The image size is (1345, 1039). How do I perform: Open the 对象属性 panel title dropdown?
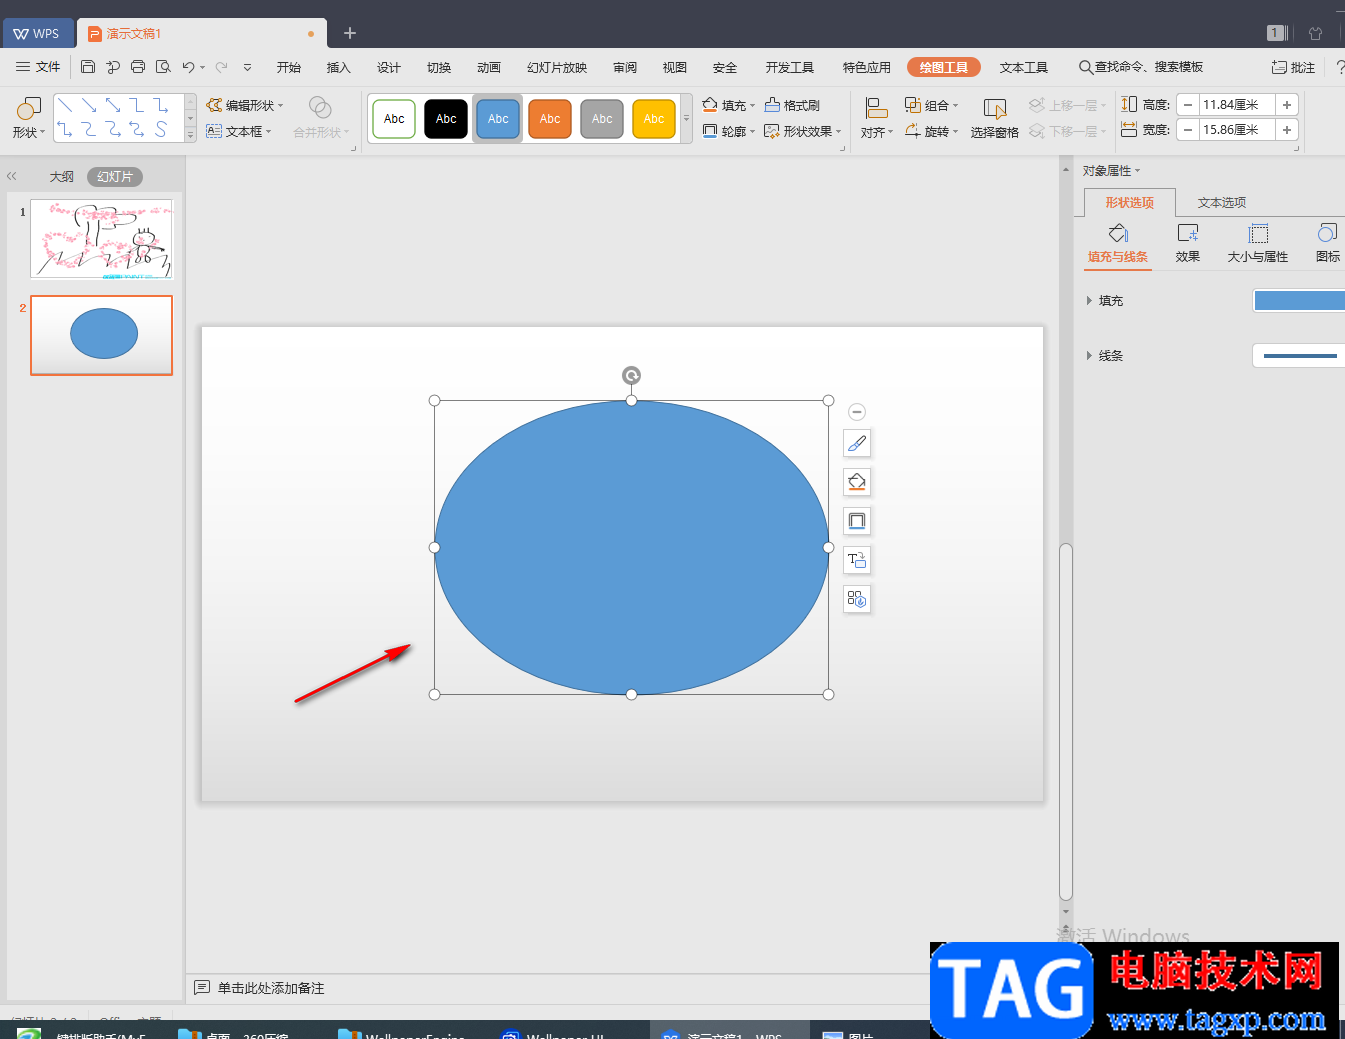pos(1111,171)
